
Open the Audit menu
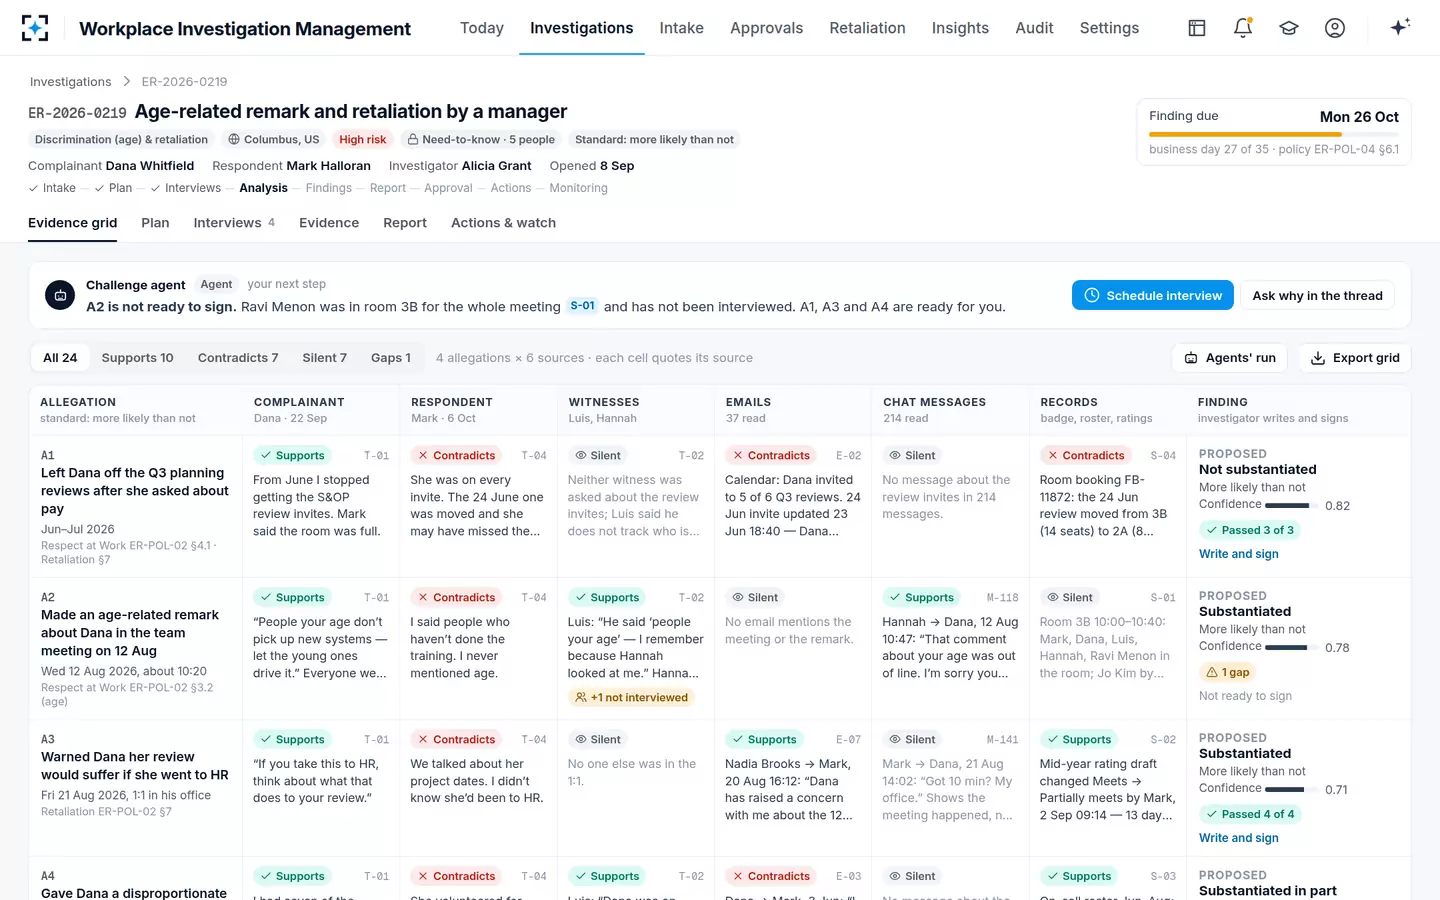coord(1034,28)
